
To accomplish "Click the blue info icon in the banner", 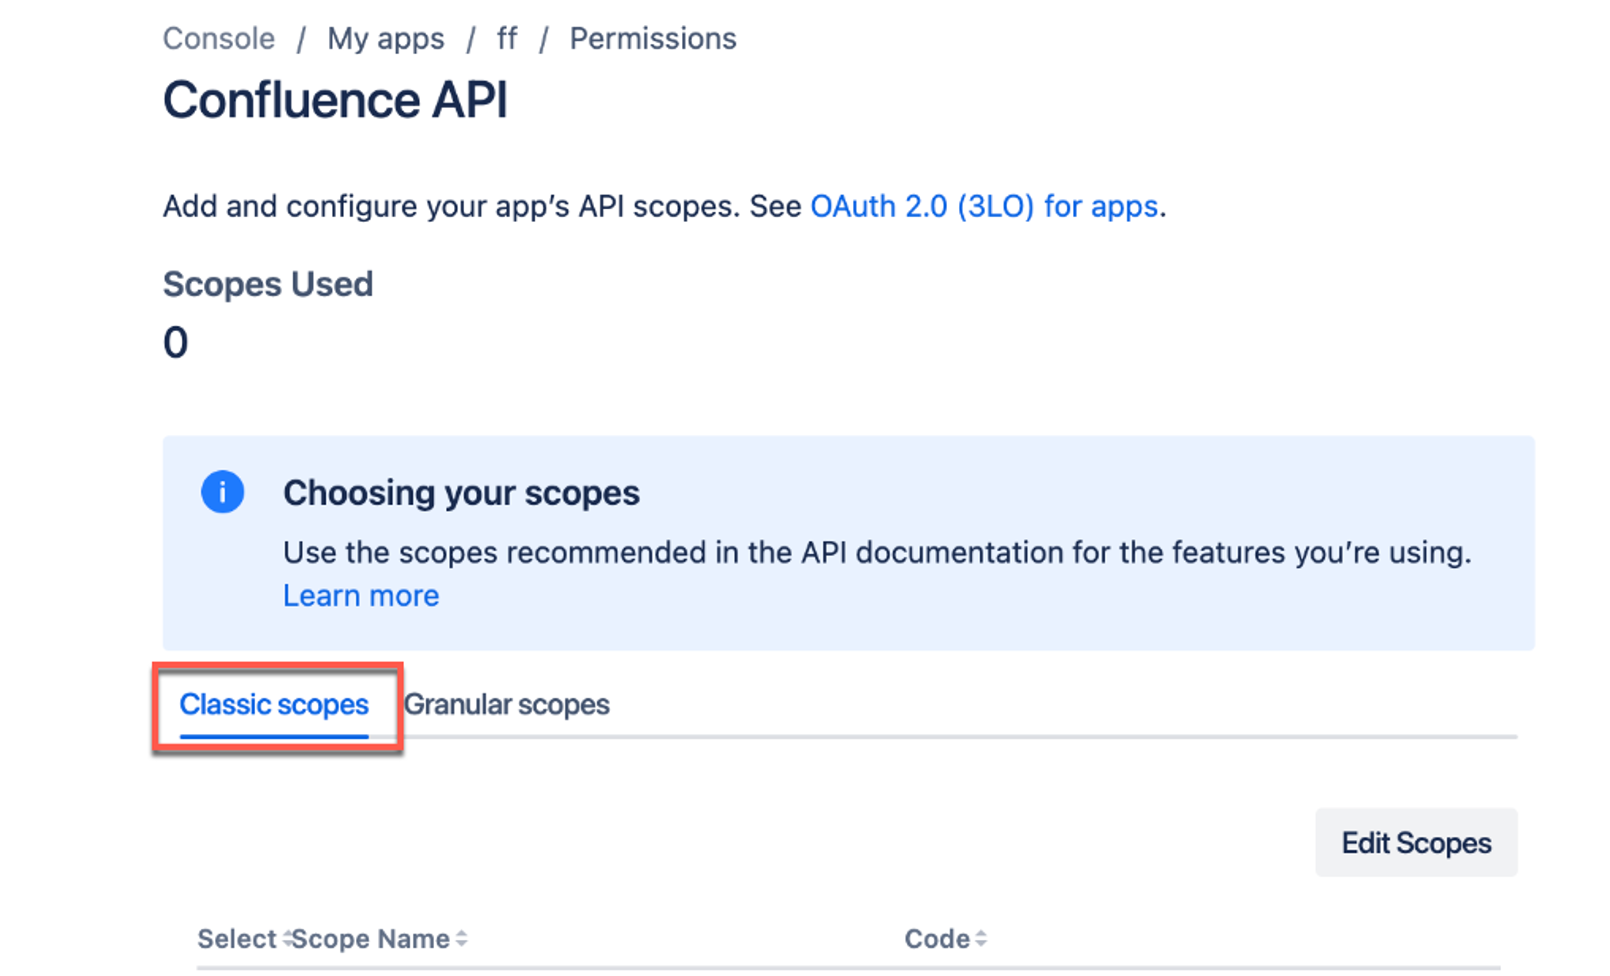I will pos(222,492).
